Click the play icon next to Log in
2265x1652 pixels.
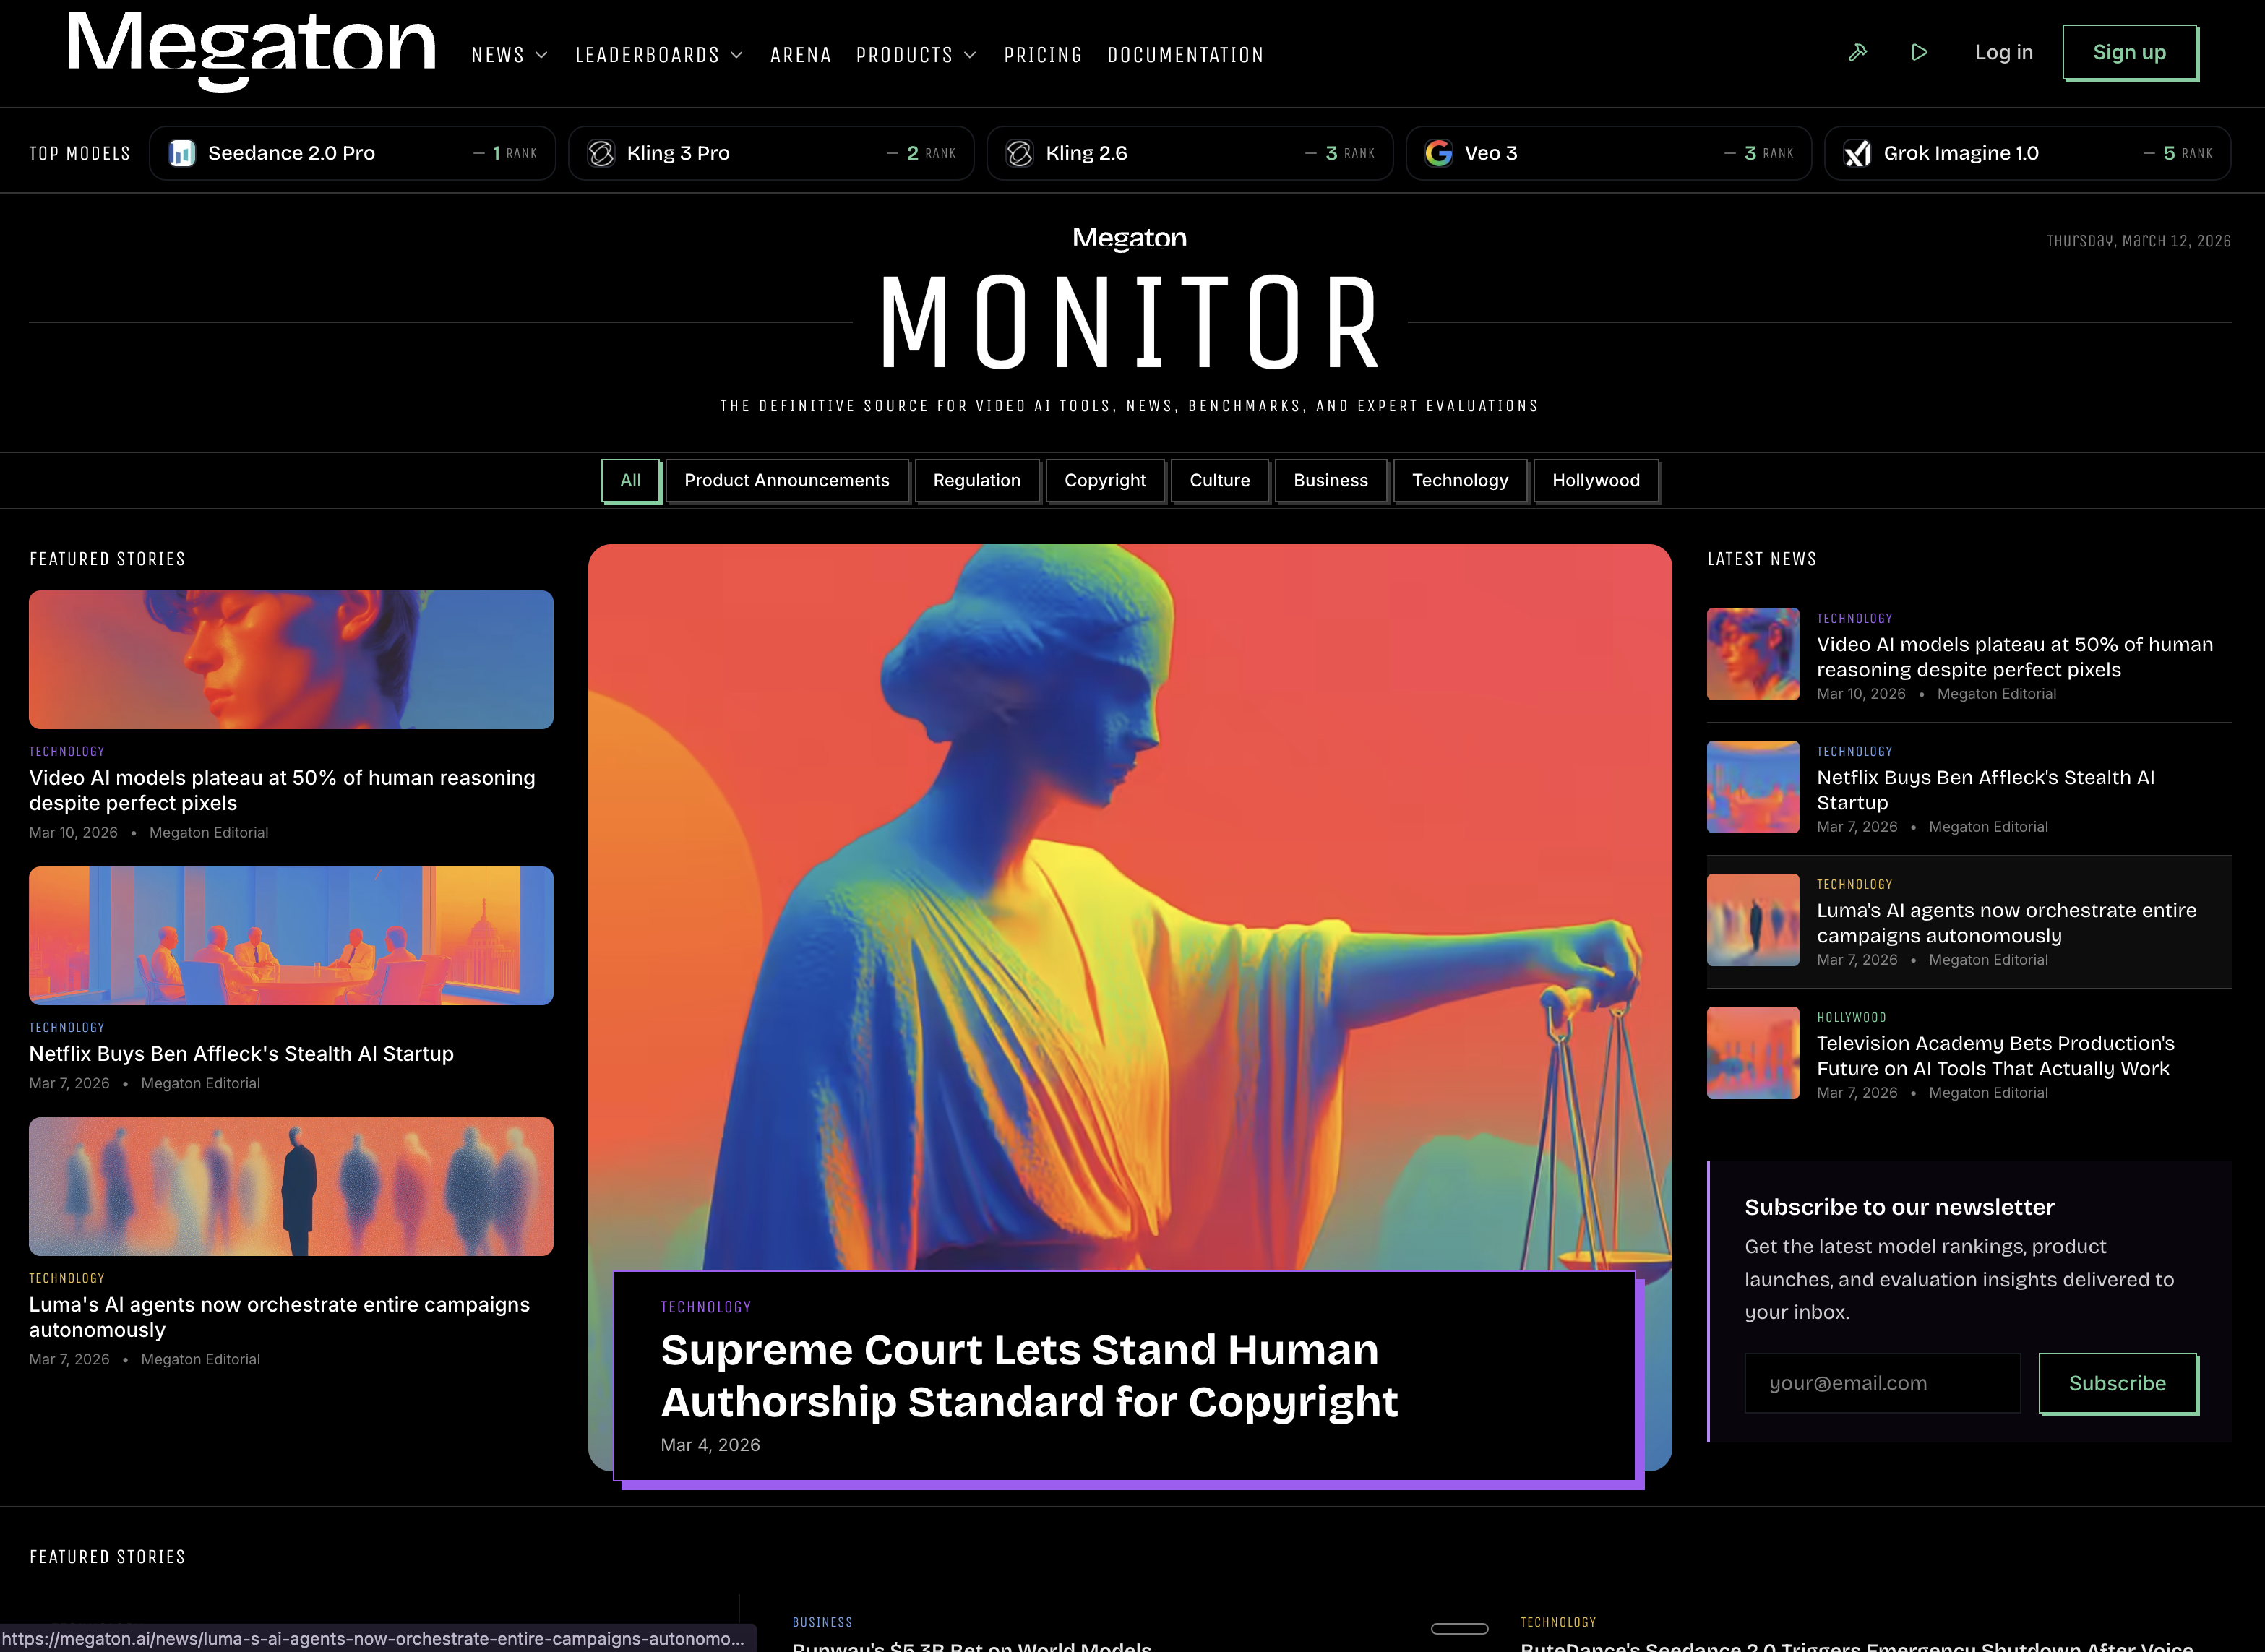(x=1919, y=52)
